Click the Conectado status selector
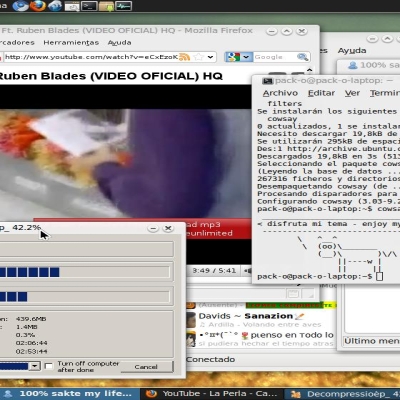This screenshot has width=400, height=400. [210, 359]
